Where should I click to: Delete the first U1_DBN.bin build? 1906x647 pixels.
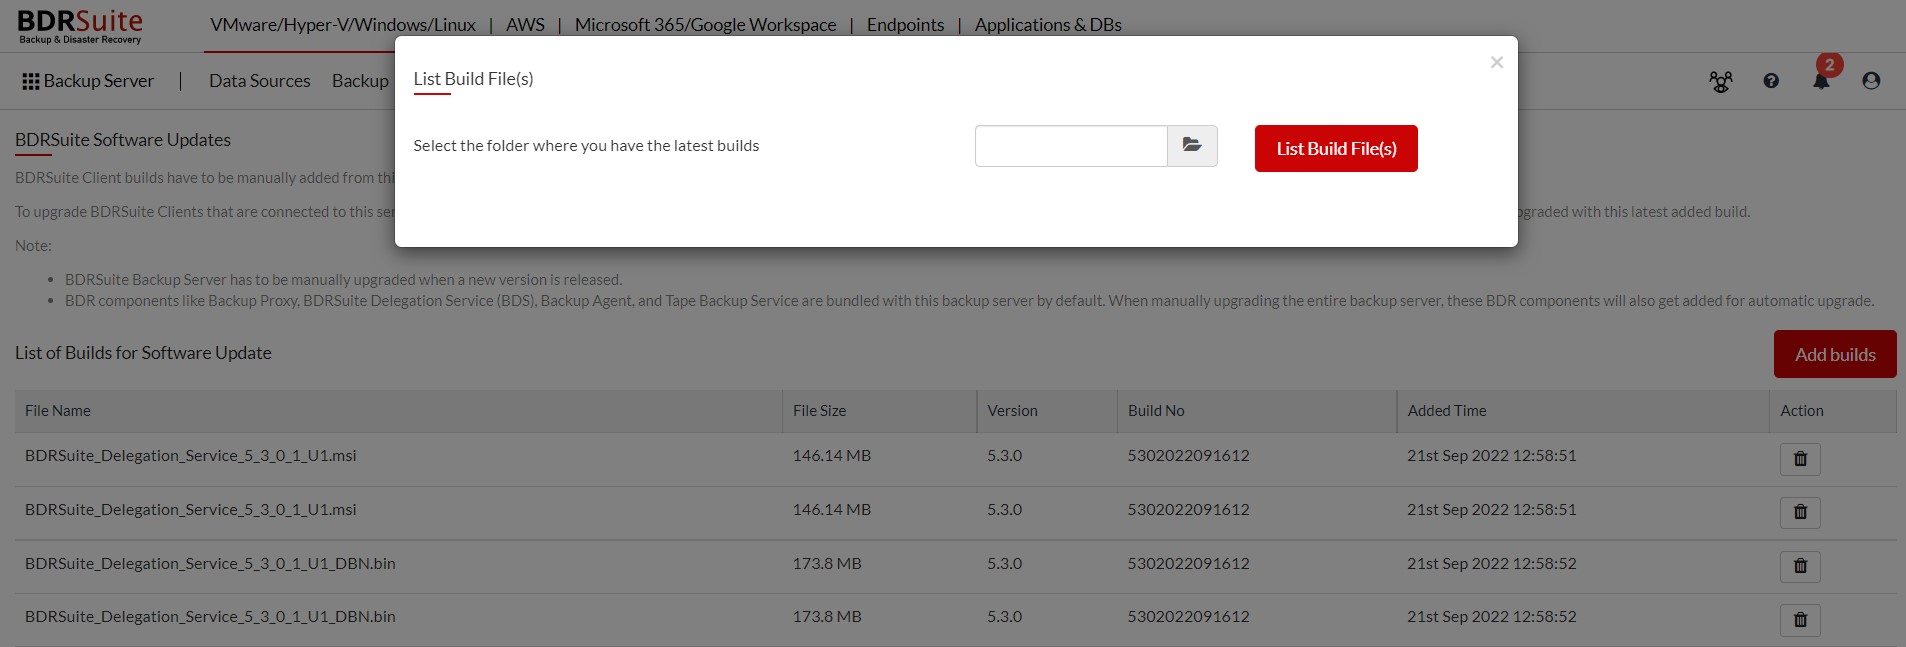point(1800,566)
